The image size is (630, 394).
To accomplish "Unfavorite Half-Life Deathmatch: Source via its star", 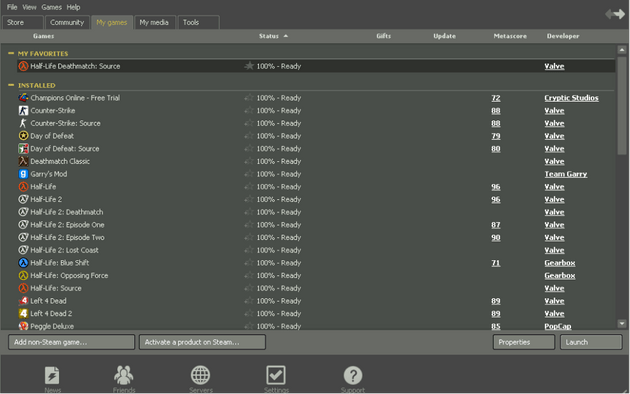I will pos(249,65).
